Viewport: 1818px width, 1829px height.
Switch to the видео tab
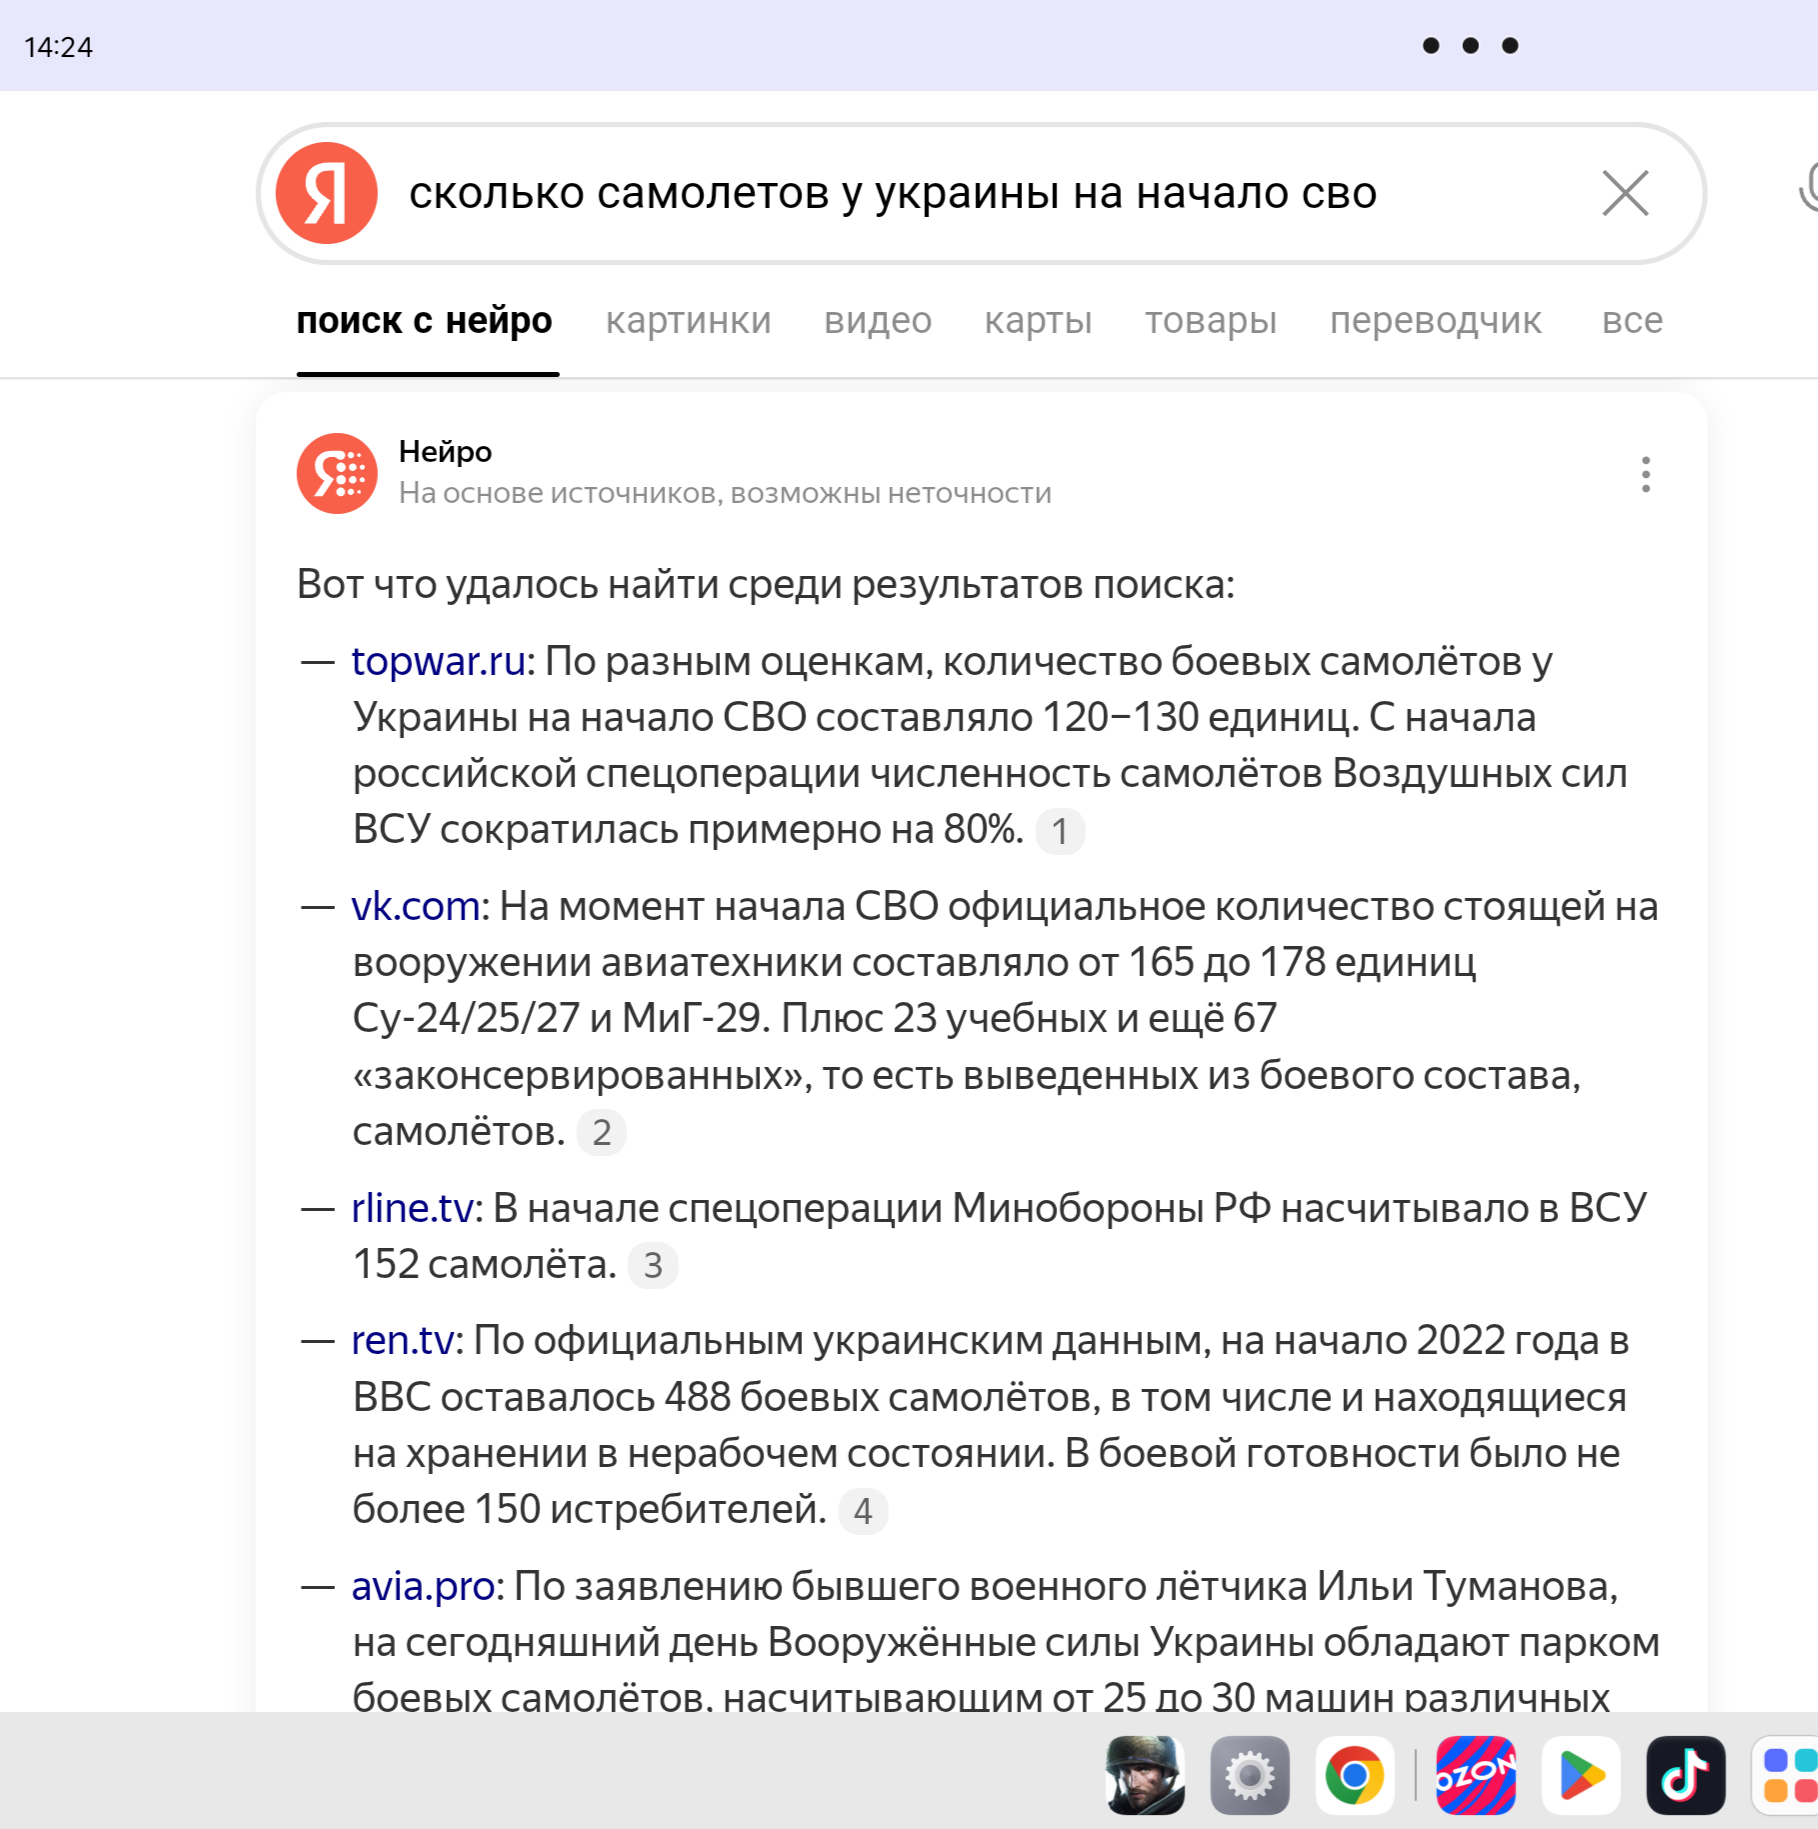877,321
